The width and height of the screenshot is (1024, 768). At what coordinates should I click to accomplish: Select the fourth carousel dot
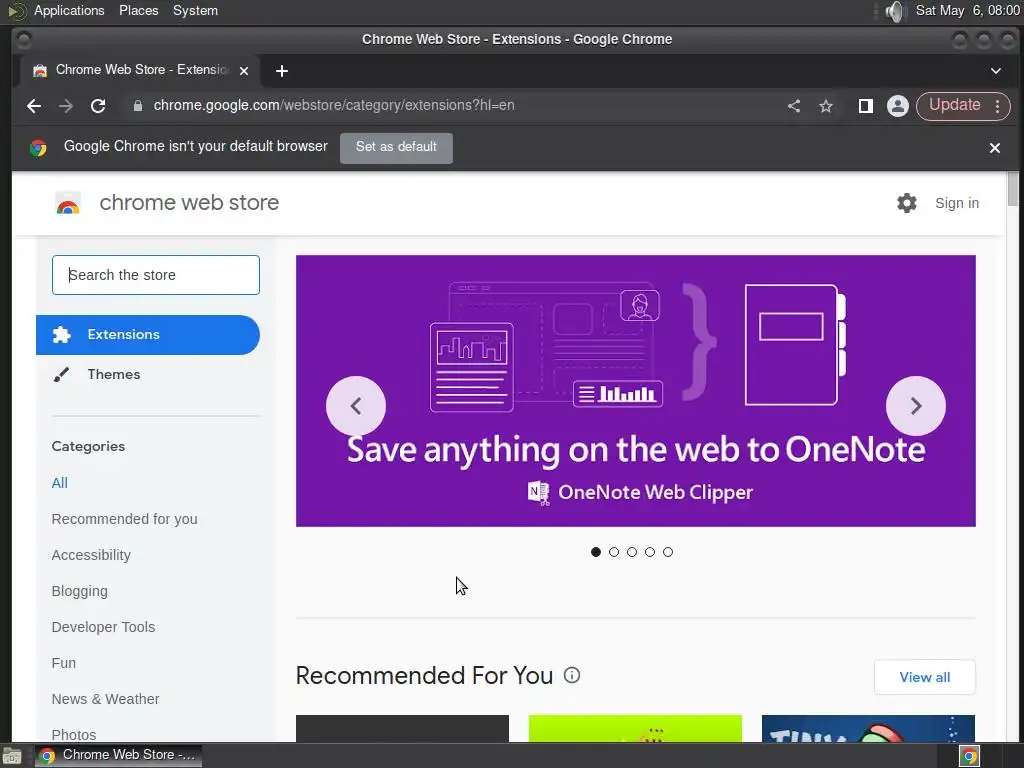650,552
